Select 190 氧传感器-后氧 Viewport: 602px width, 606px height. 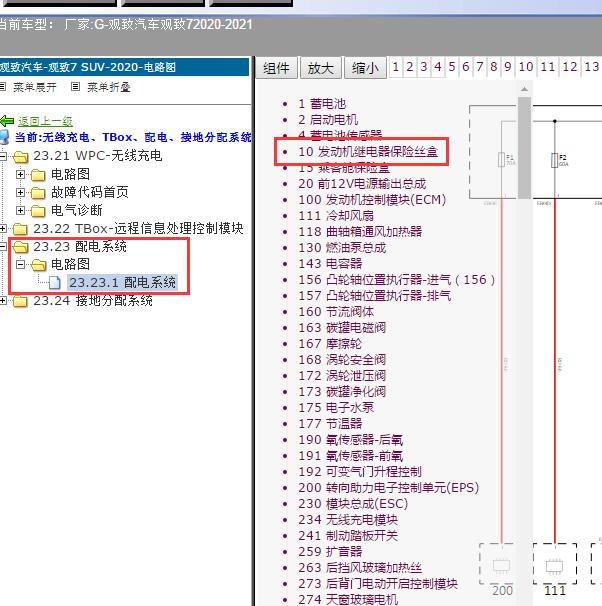click(x=350, y=440)
